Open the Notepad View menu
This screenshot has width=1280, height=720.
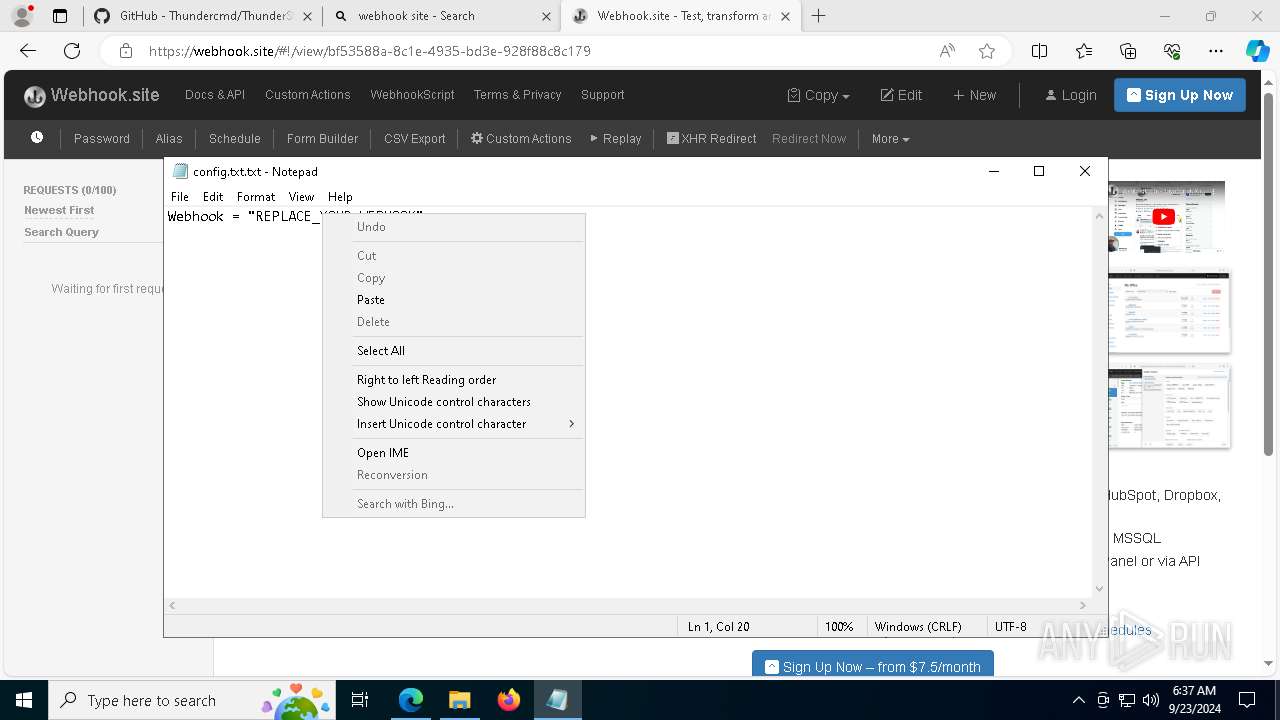coord(301,197)
